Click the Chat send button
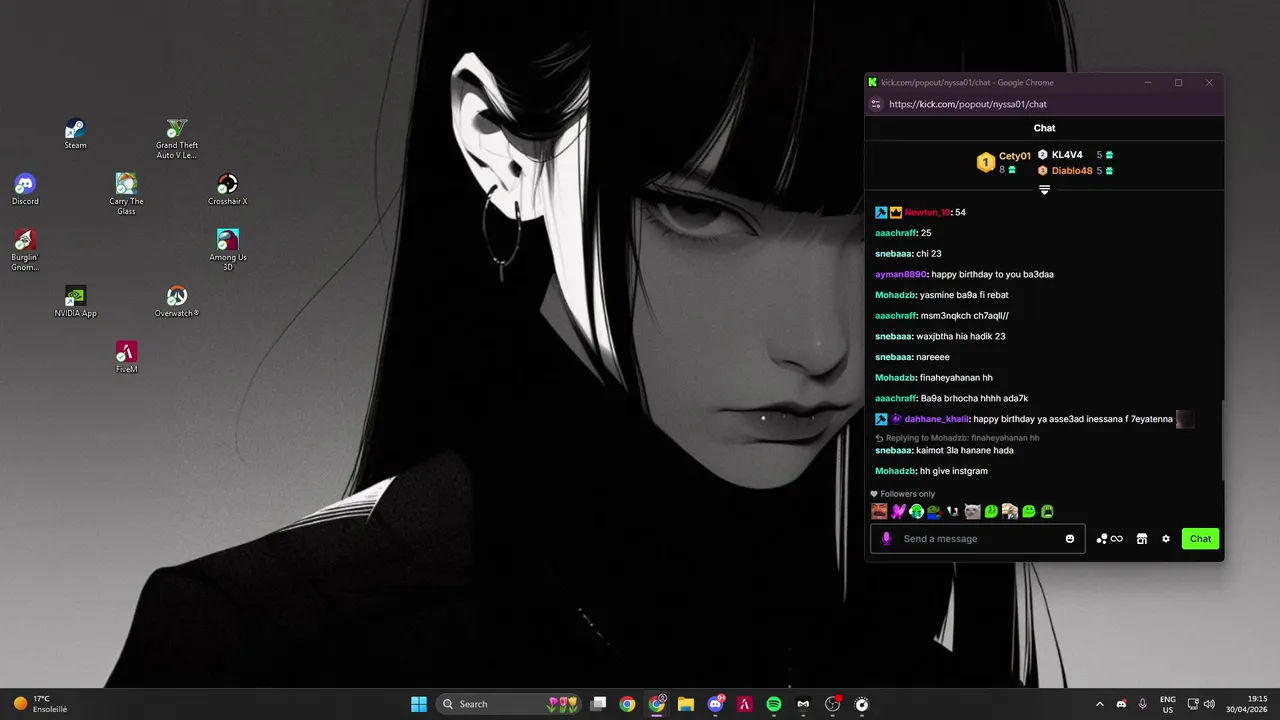The height and width of the screenshot is (720, 1280). pyautogui.click(x=1201, y=539)
